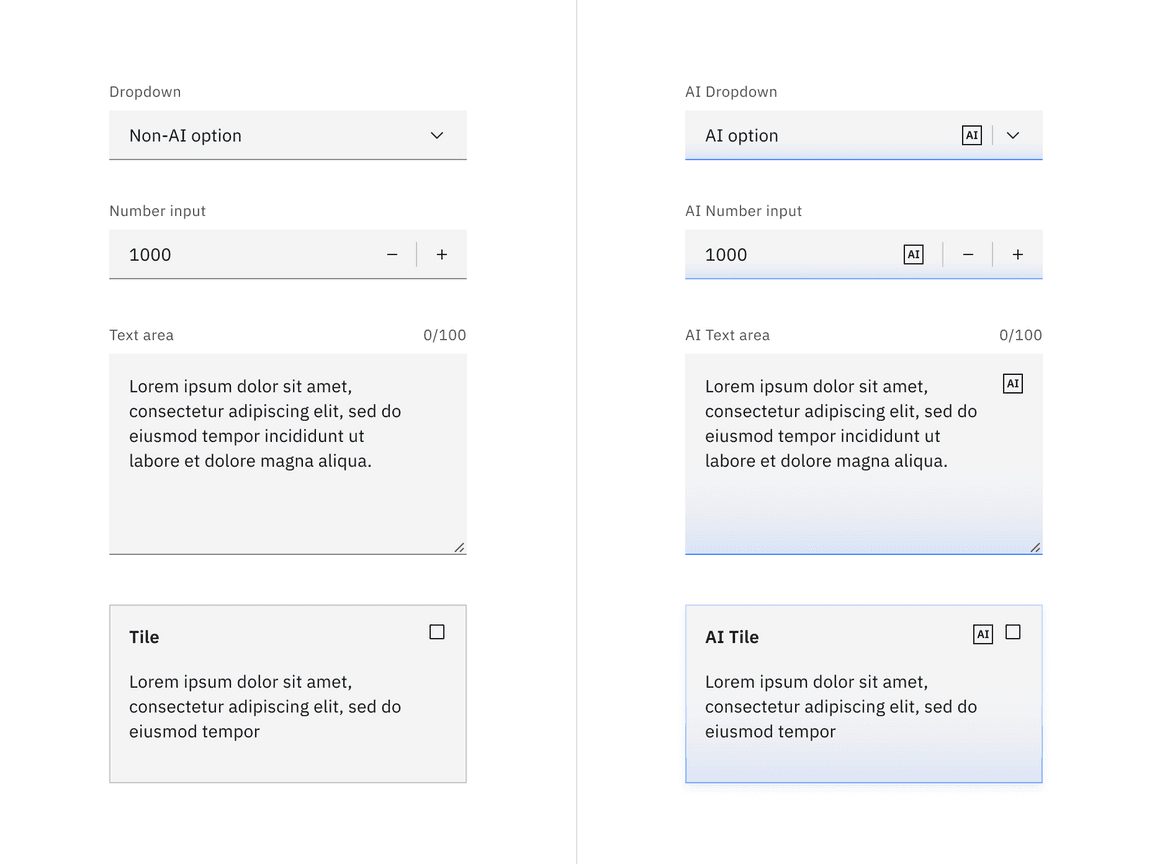The width and height of the screenshot is (1152, 864).
Task: Click inside the Text area lorem ipsum text
Action: pyautogui.click(x=265, y=423)
